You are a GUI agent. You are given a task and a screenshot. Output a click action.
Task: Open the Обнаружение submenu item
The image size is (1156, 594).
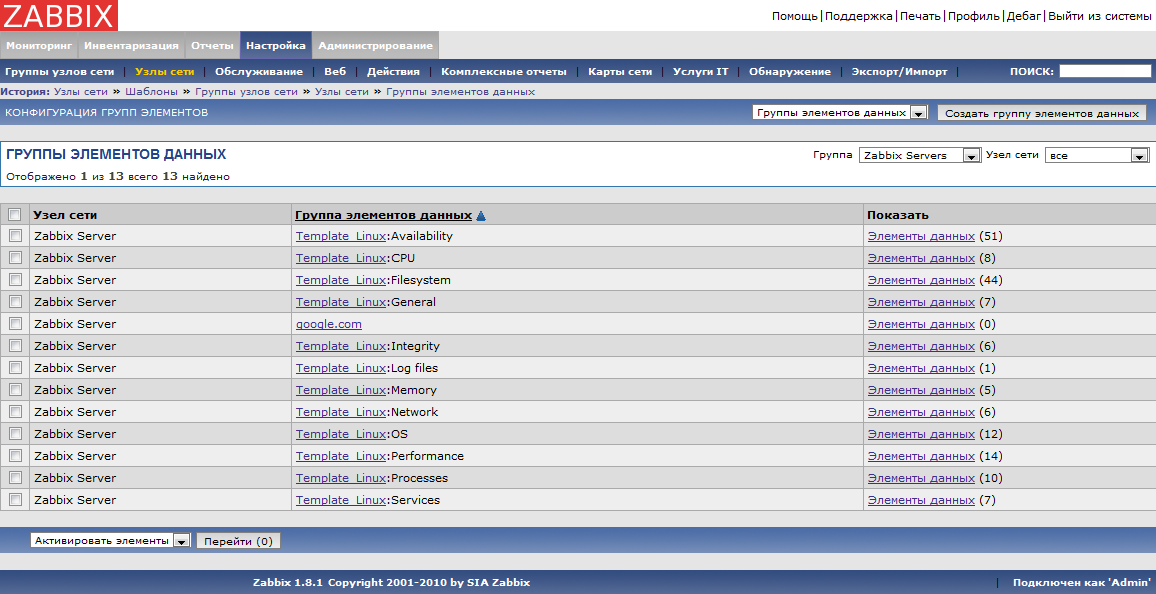point(790,71)
